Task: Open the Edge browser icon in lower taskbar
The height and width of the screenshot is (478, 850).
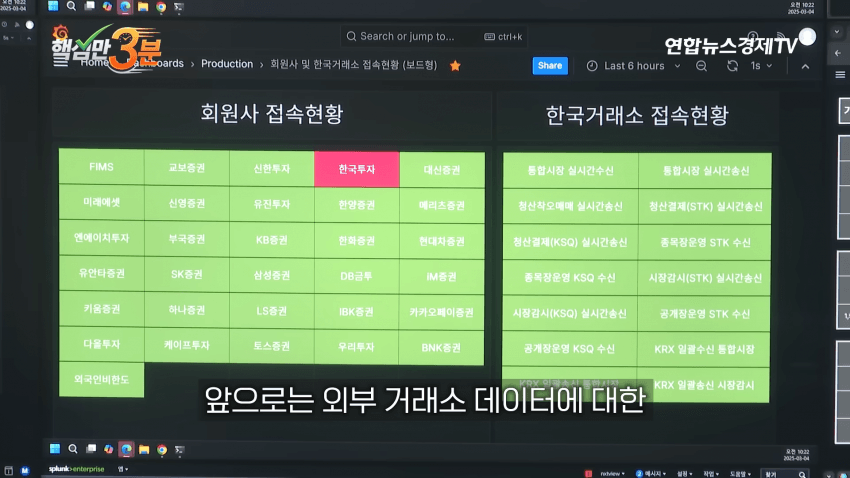Action: [126, 449]
